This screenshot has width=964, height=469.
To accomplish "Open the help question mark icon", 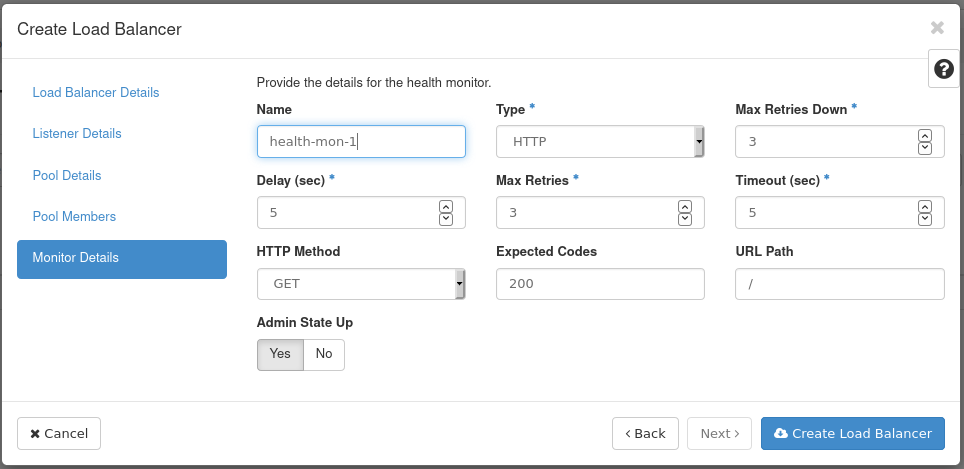I will (943, 68).
